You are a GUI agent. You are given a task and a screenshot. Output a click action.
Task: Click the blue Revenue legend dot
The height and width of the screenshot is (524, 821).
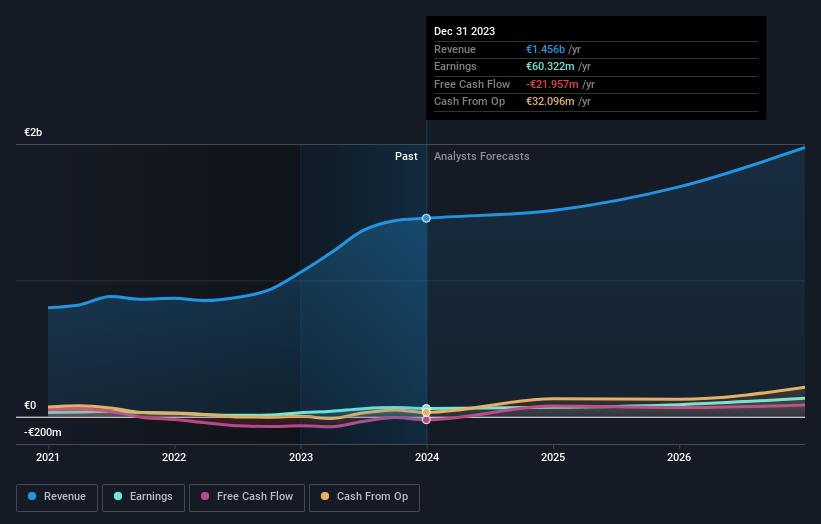click(32, 496)
